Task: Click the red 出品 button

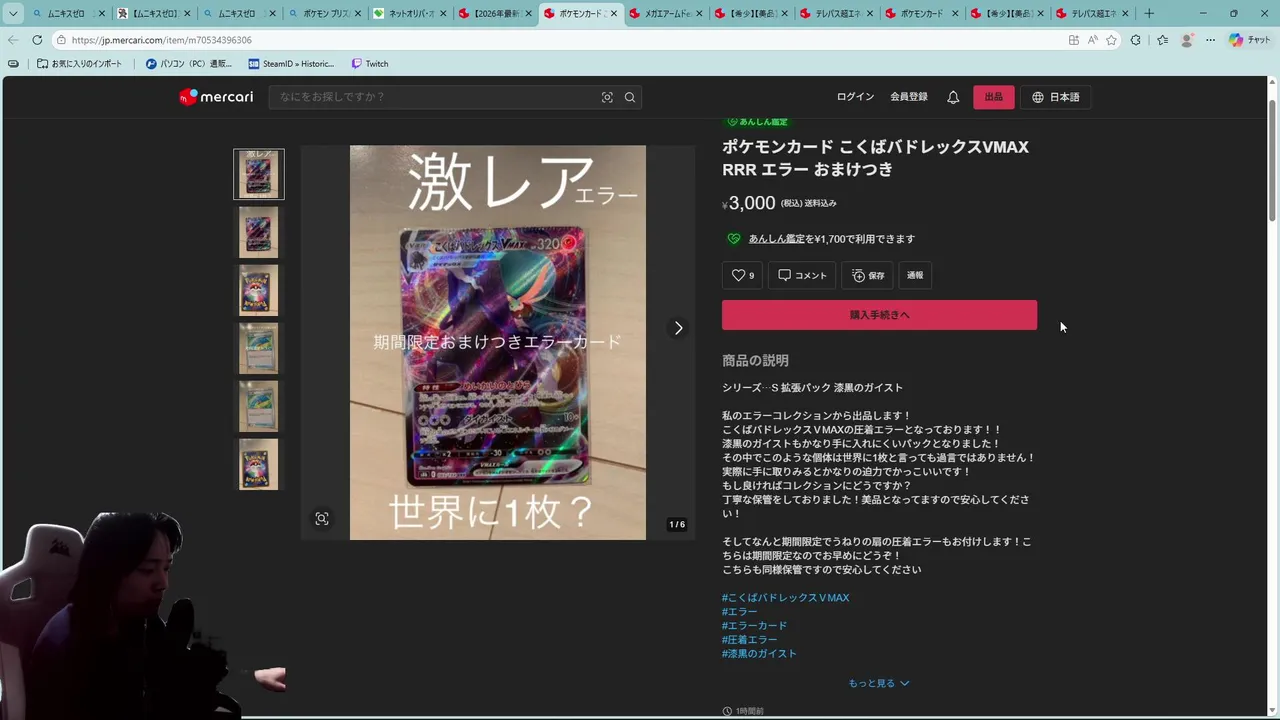Action: coord(993,97)
